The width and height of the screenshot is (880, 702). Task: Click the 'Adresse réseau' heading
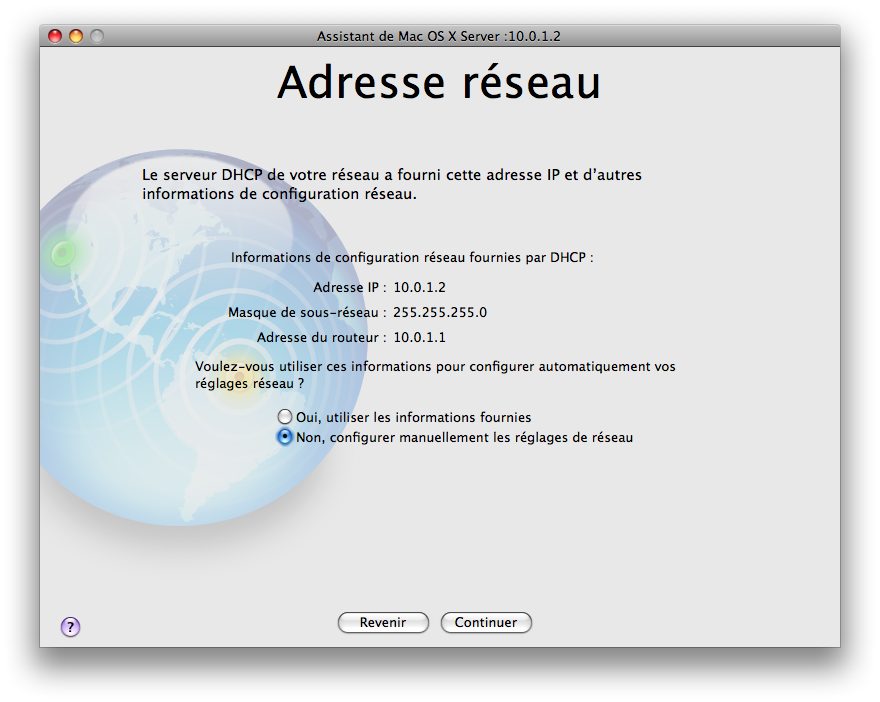click(x=439, y=83)
